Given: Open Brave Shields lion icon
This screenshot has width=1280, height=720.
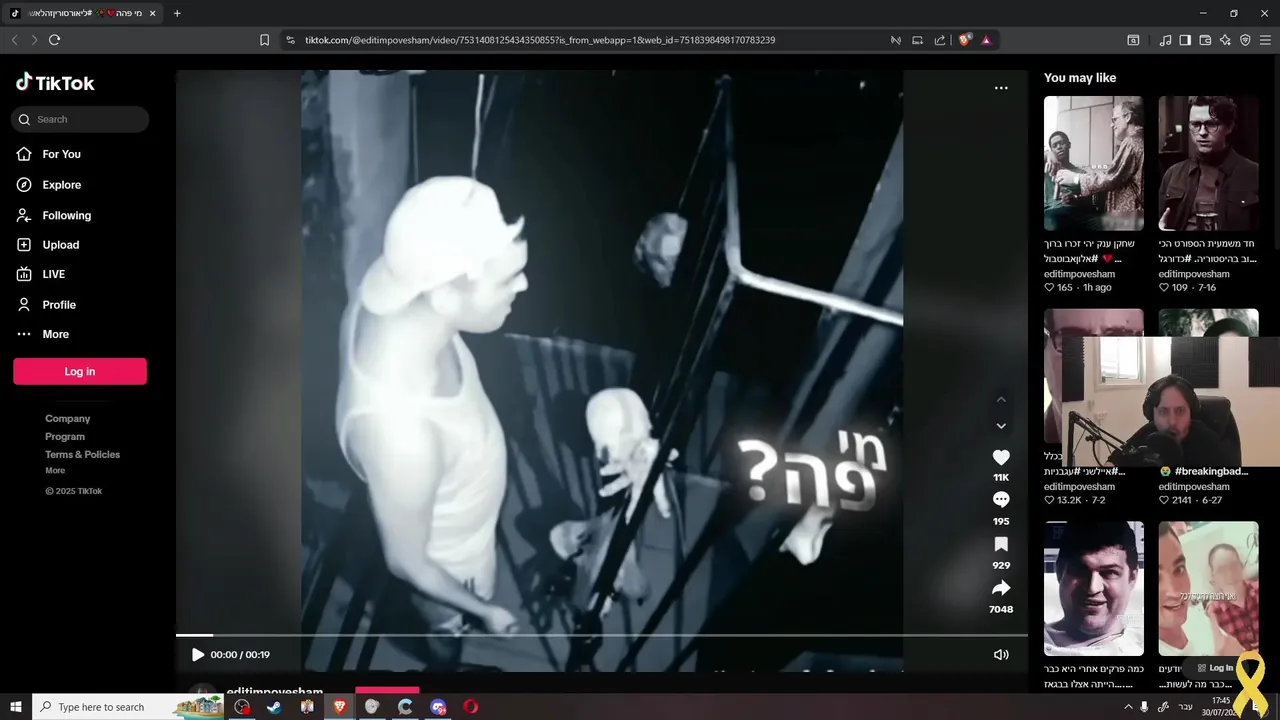Looking at the screenshot, I should (x=964, y=40).
